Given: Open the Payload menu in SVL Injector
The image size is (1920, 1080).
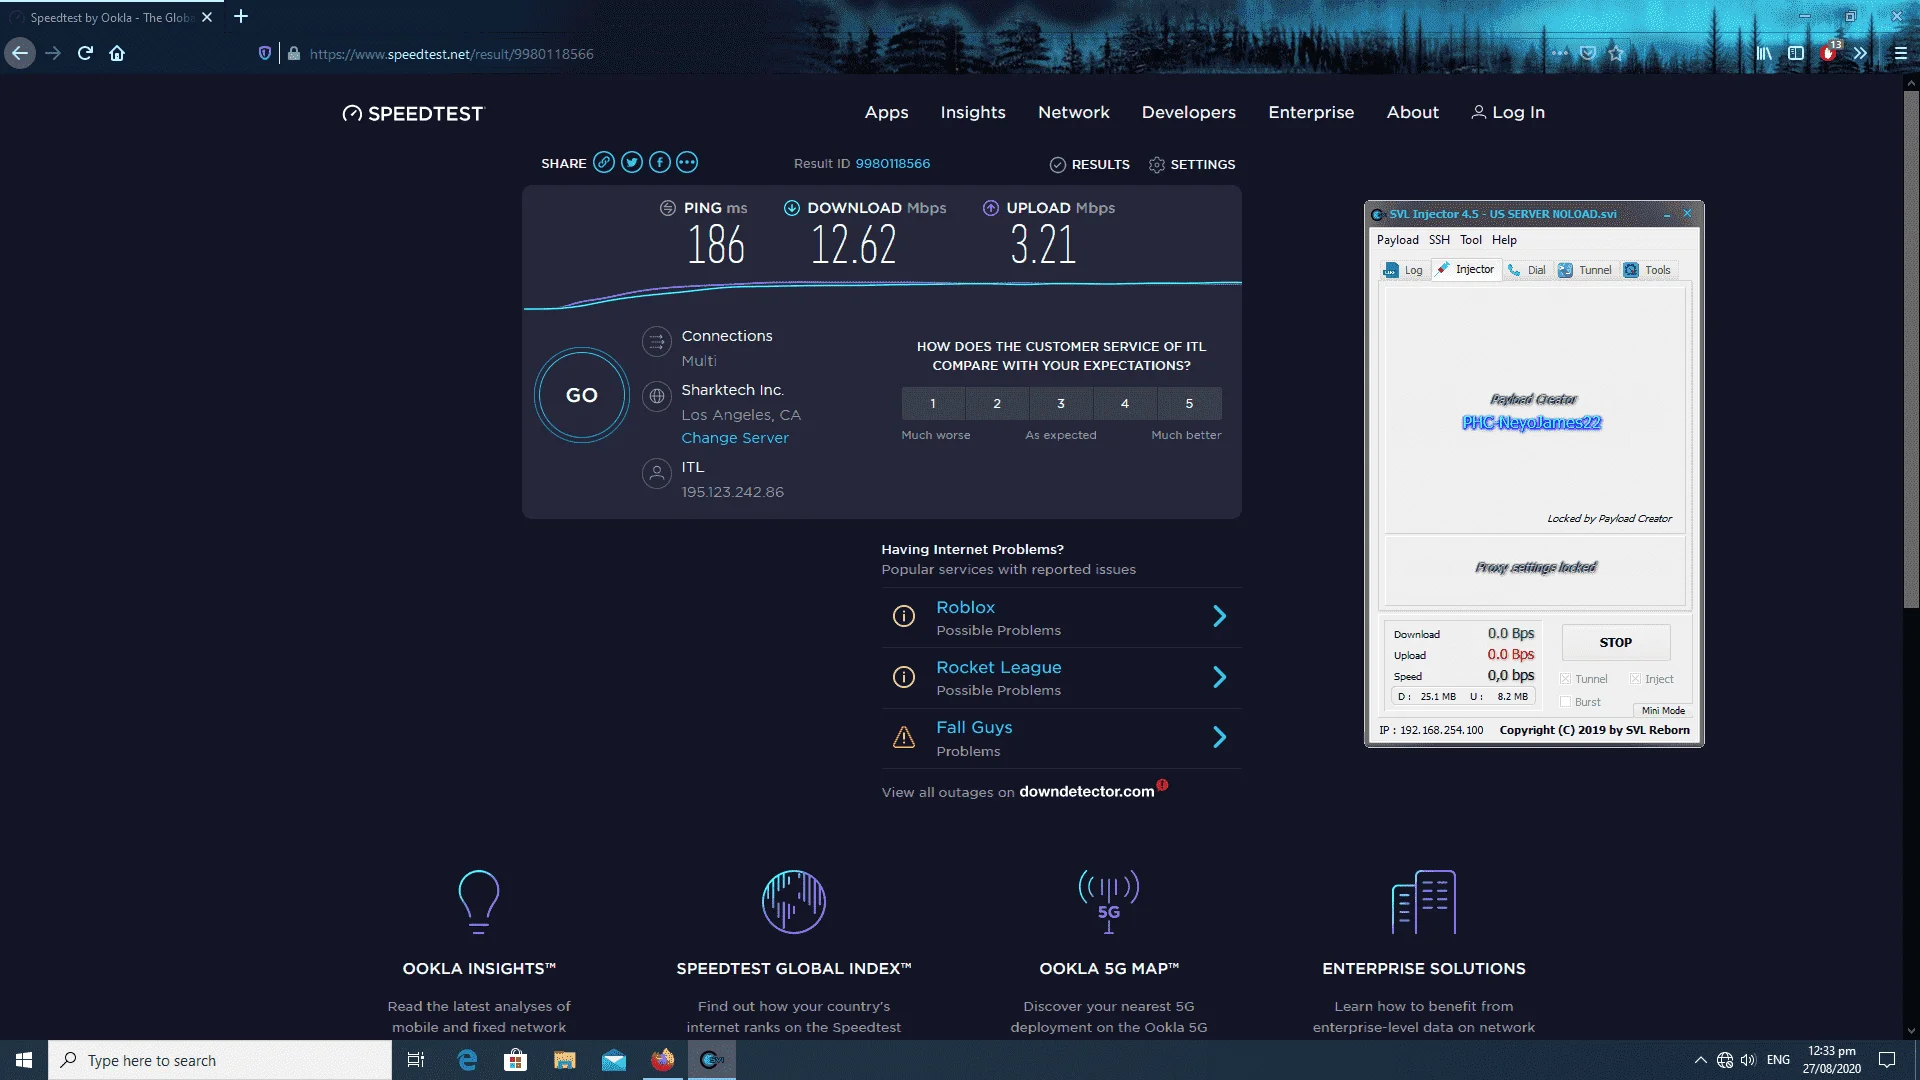Looking at the screenshot, I should 1398,240.
